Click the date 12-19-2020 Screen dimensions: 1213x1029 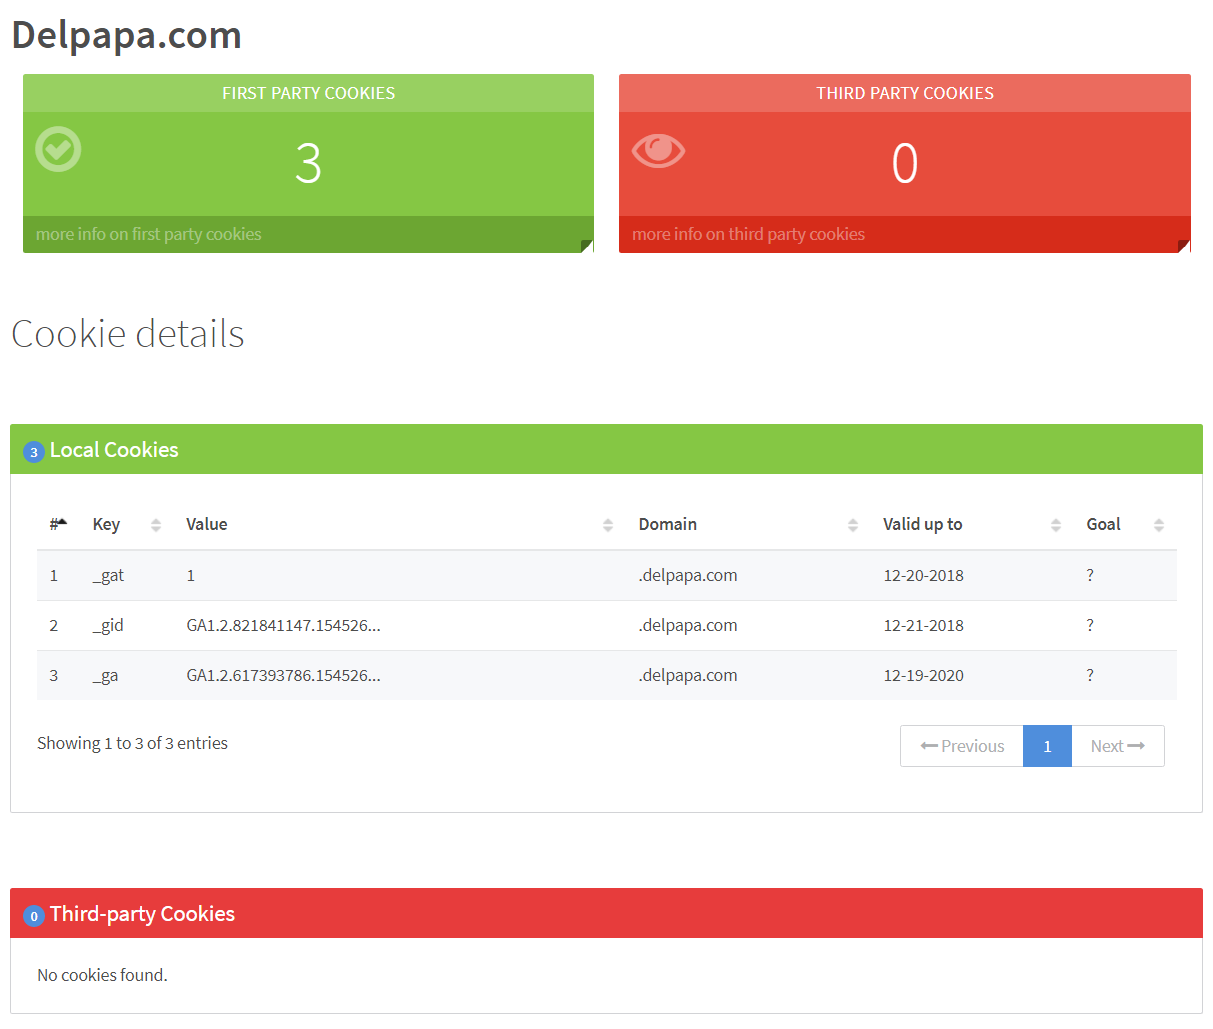(x=924, y=675)
